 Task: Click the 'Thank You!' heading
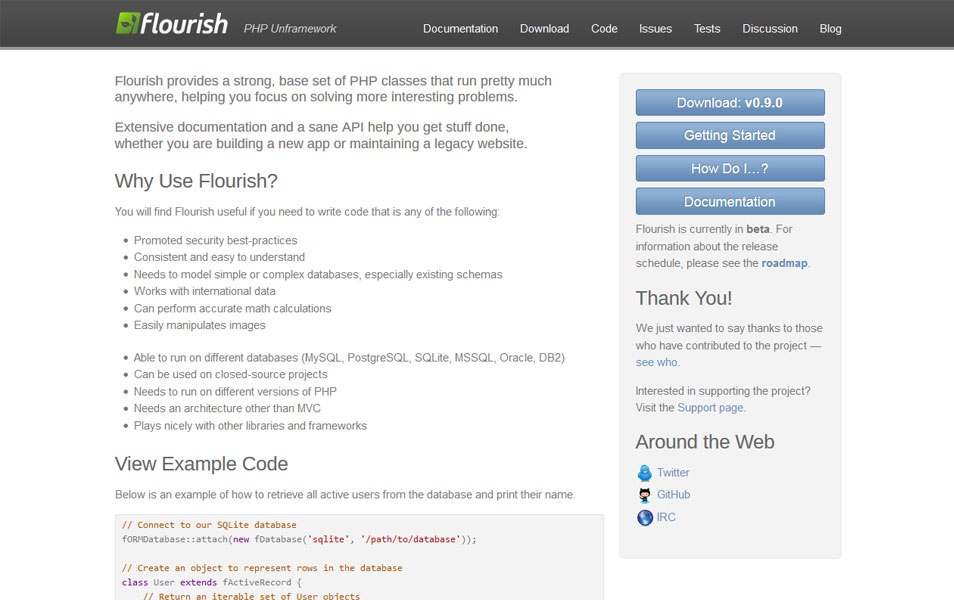[684, 298]
